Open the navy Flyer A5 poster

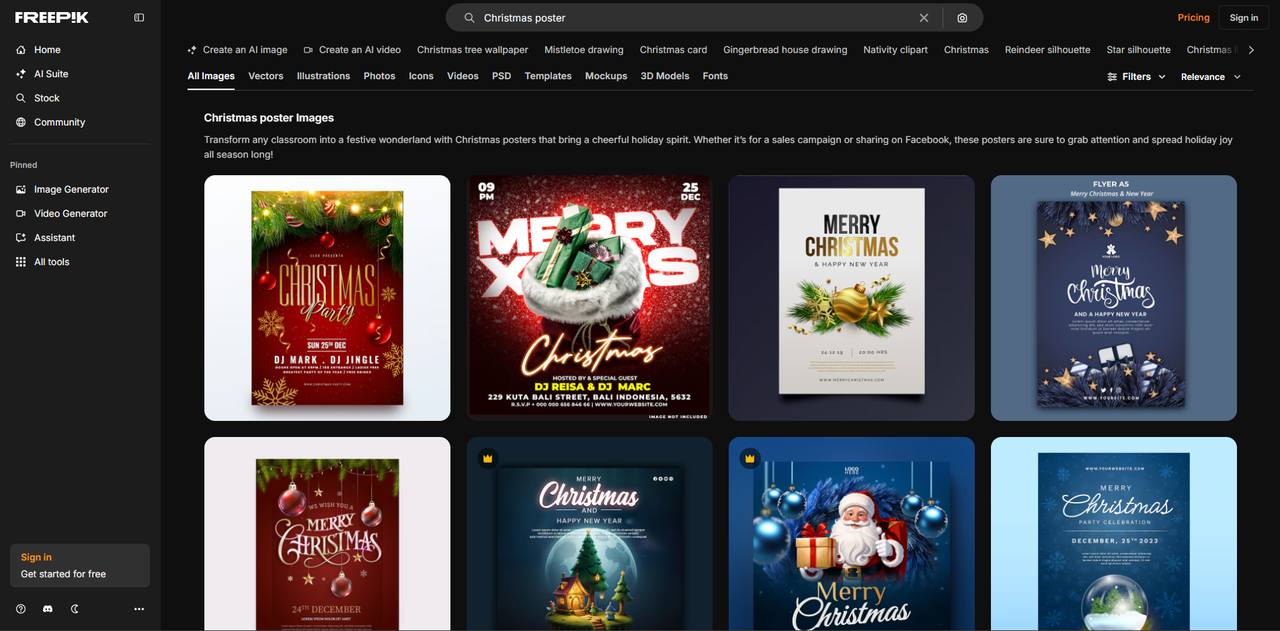[x=1113, y=298]
